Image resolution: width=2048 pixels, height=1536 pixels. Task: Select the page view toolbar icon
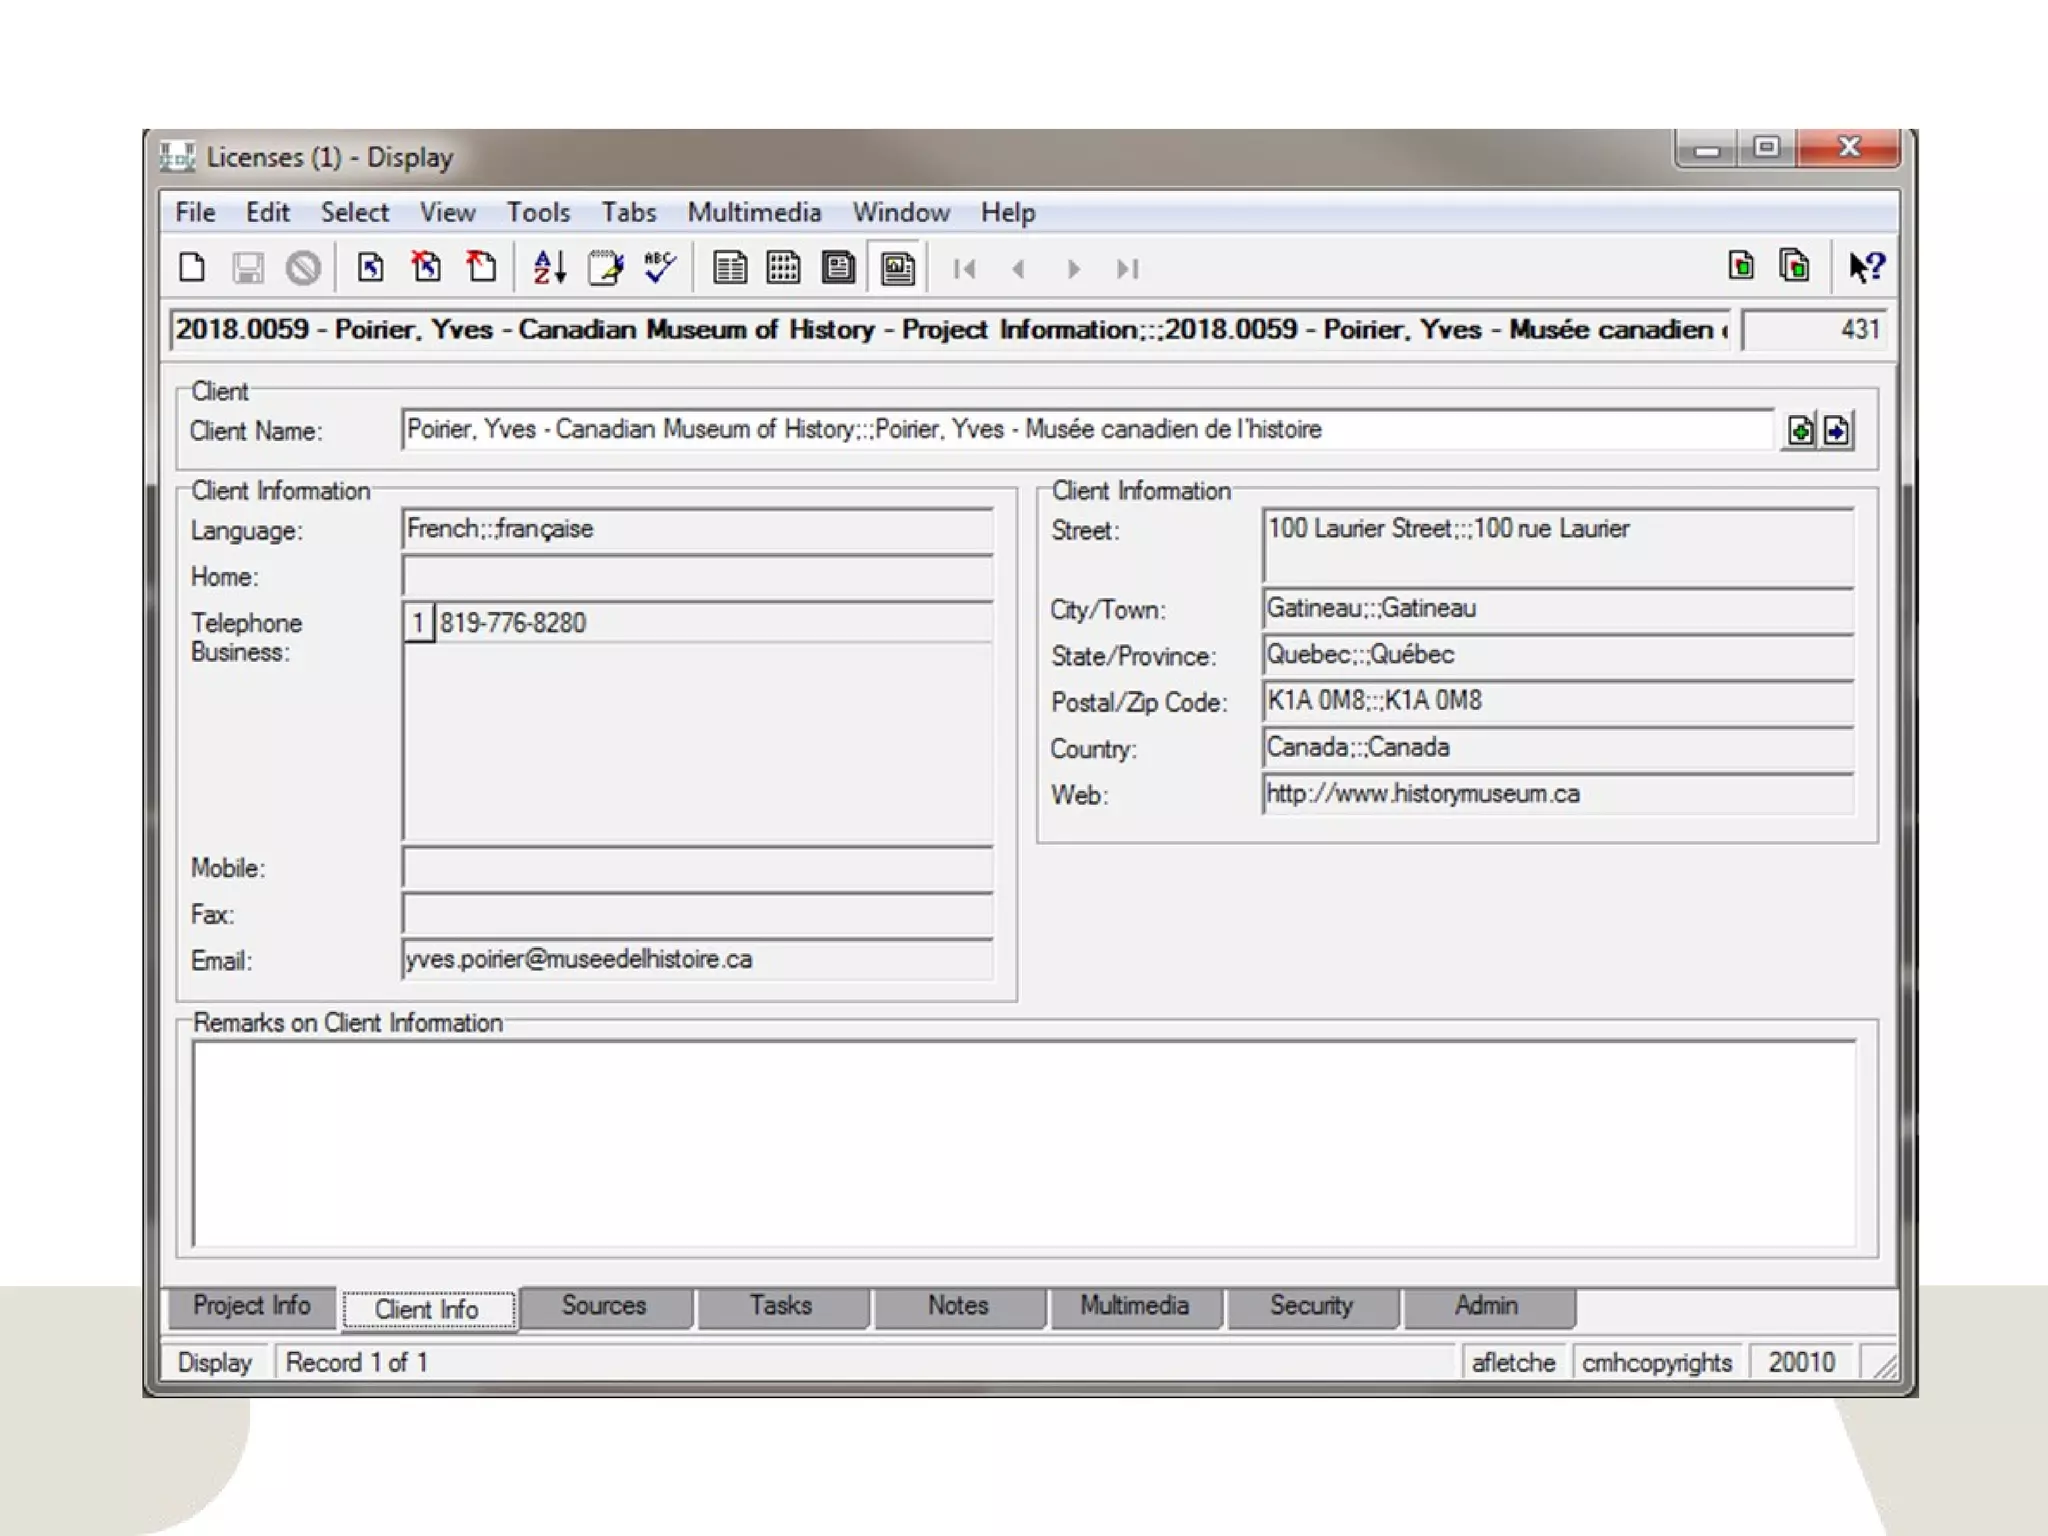(x=838, y=268)
